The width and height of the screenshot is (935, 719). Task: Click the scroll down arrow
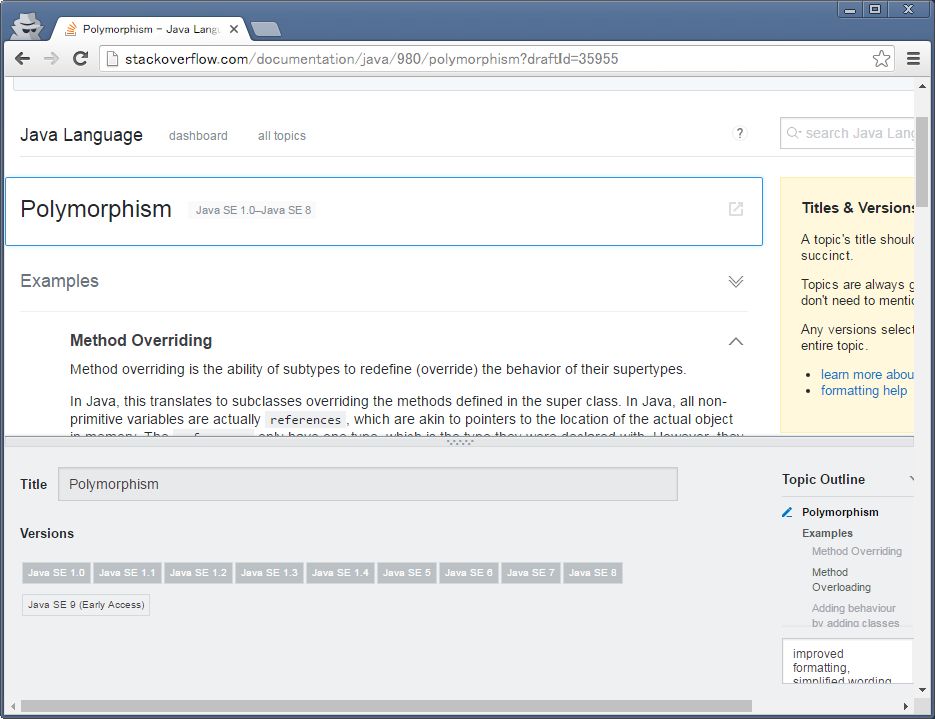coord(922,690)
